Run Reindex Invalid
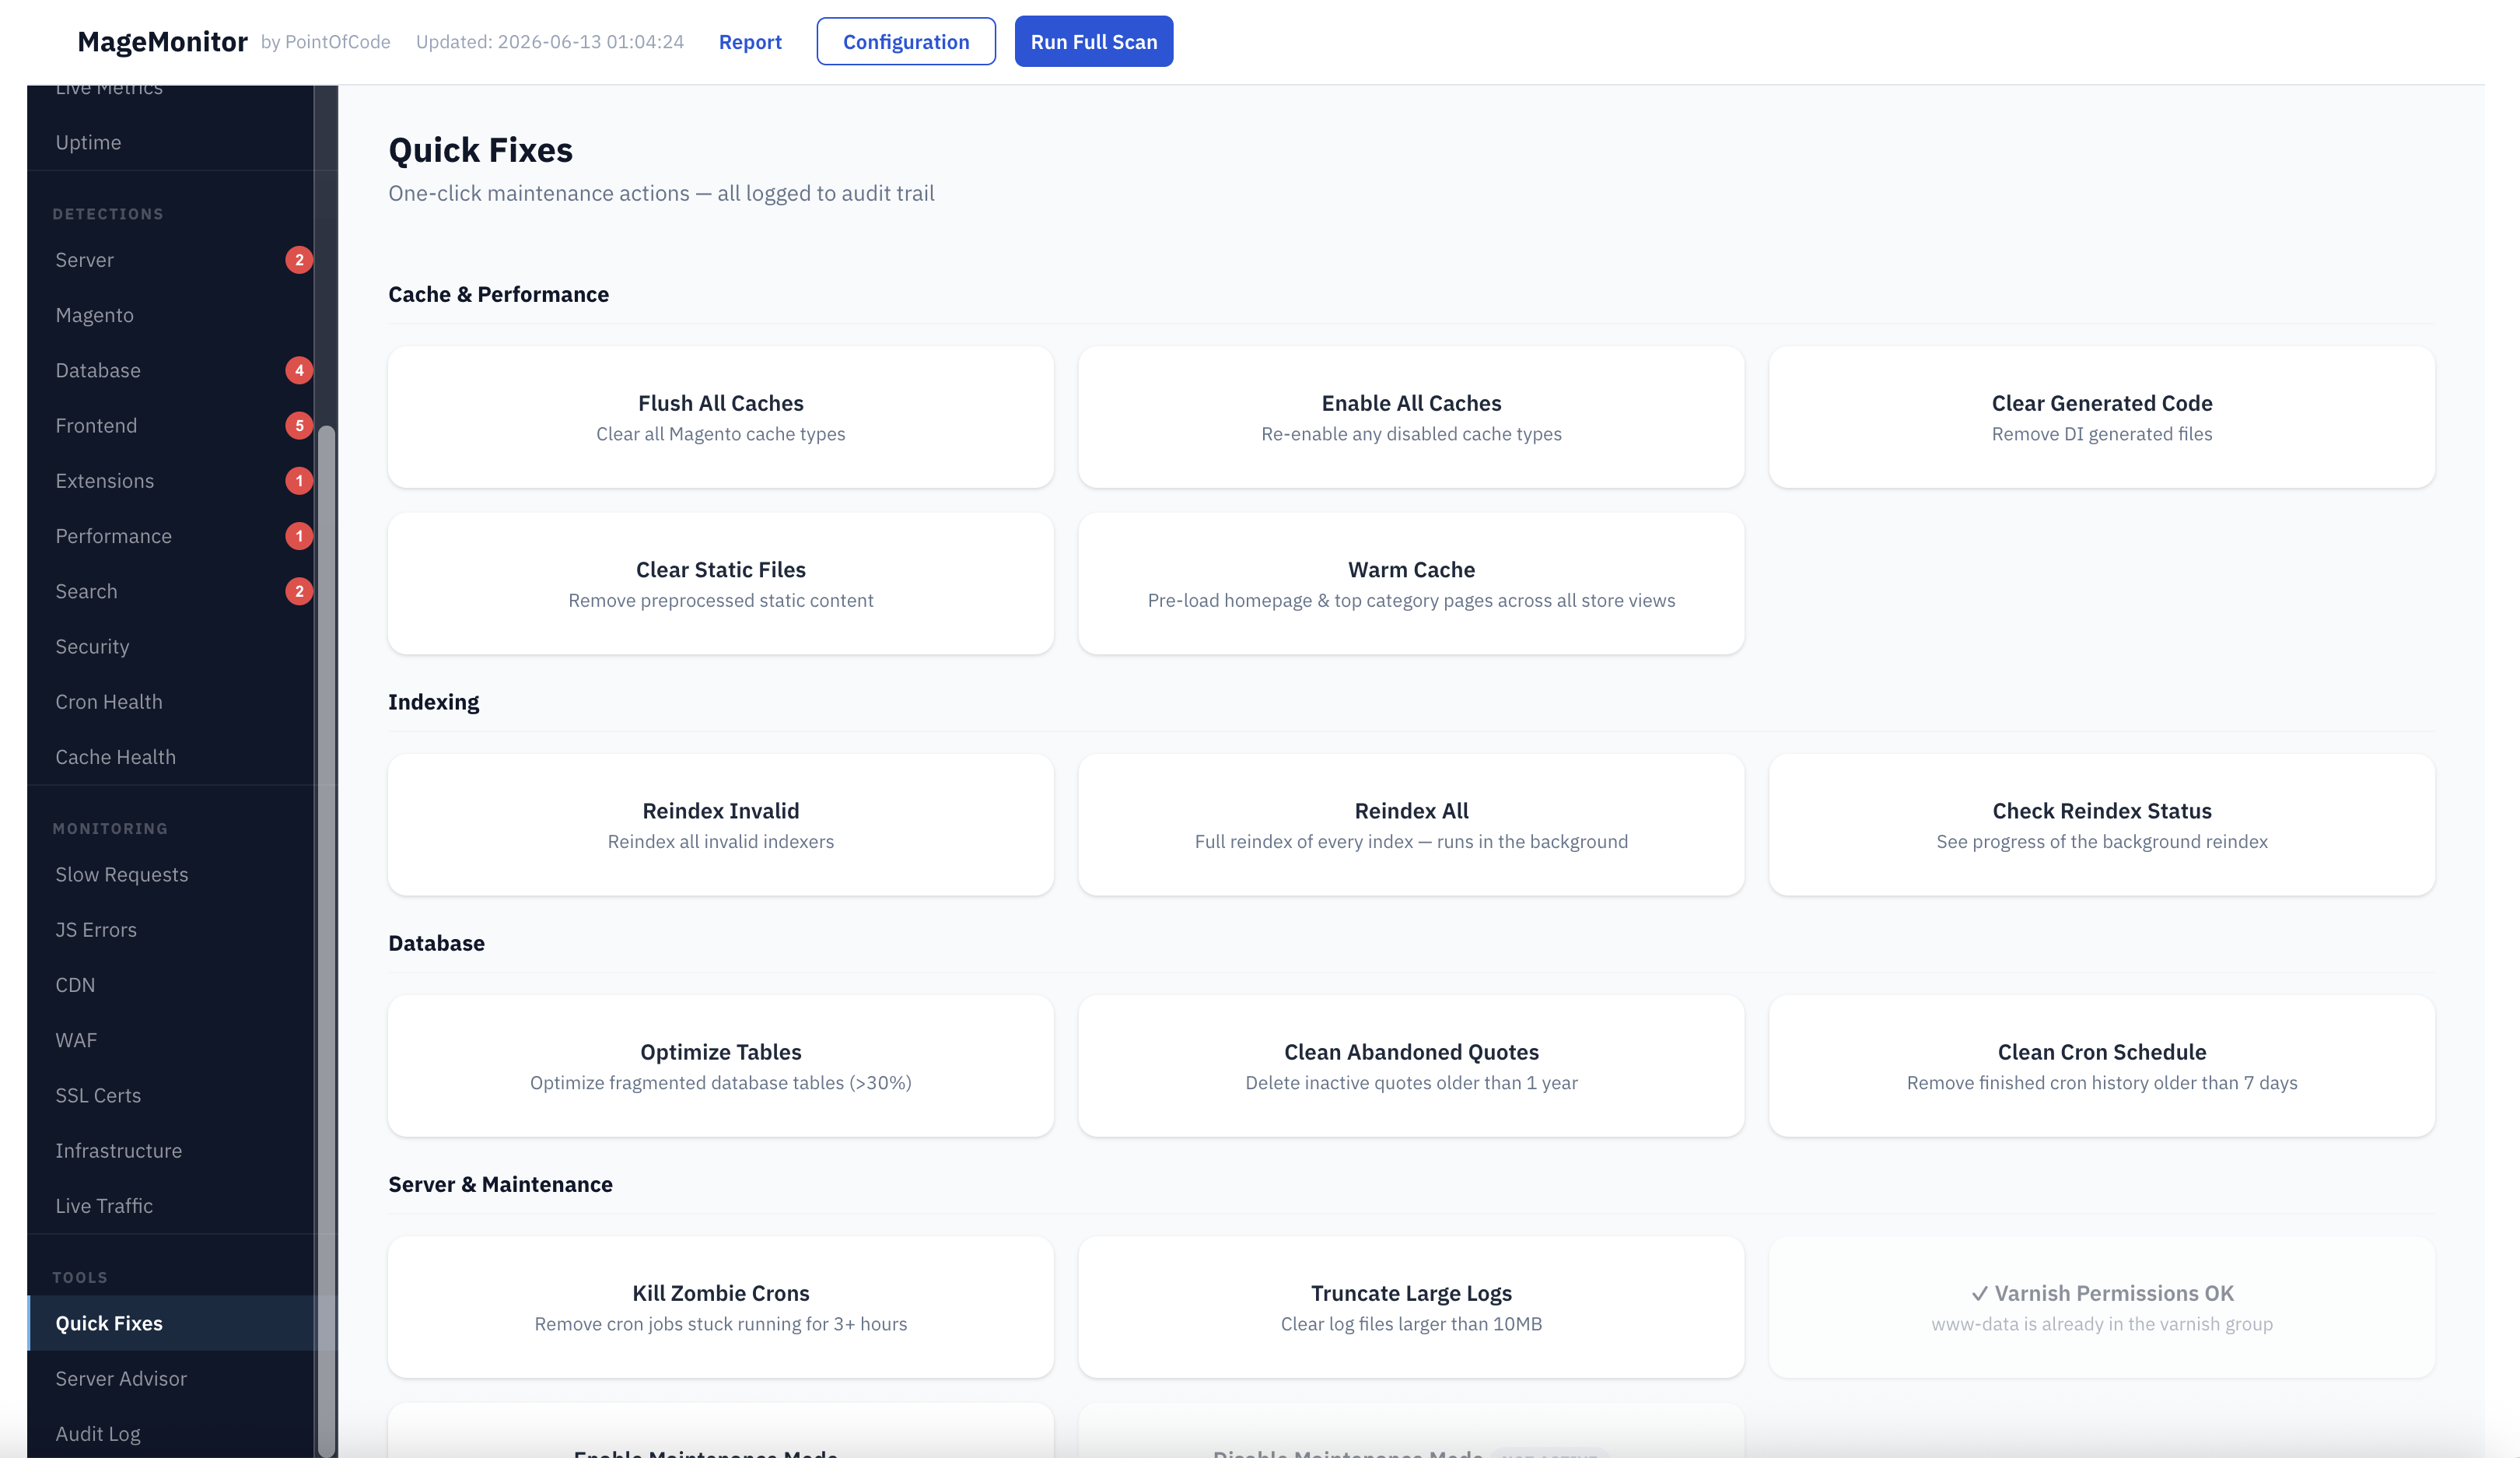 (721, 825)
